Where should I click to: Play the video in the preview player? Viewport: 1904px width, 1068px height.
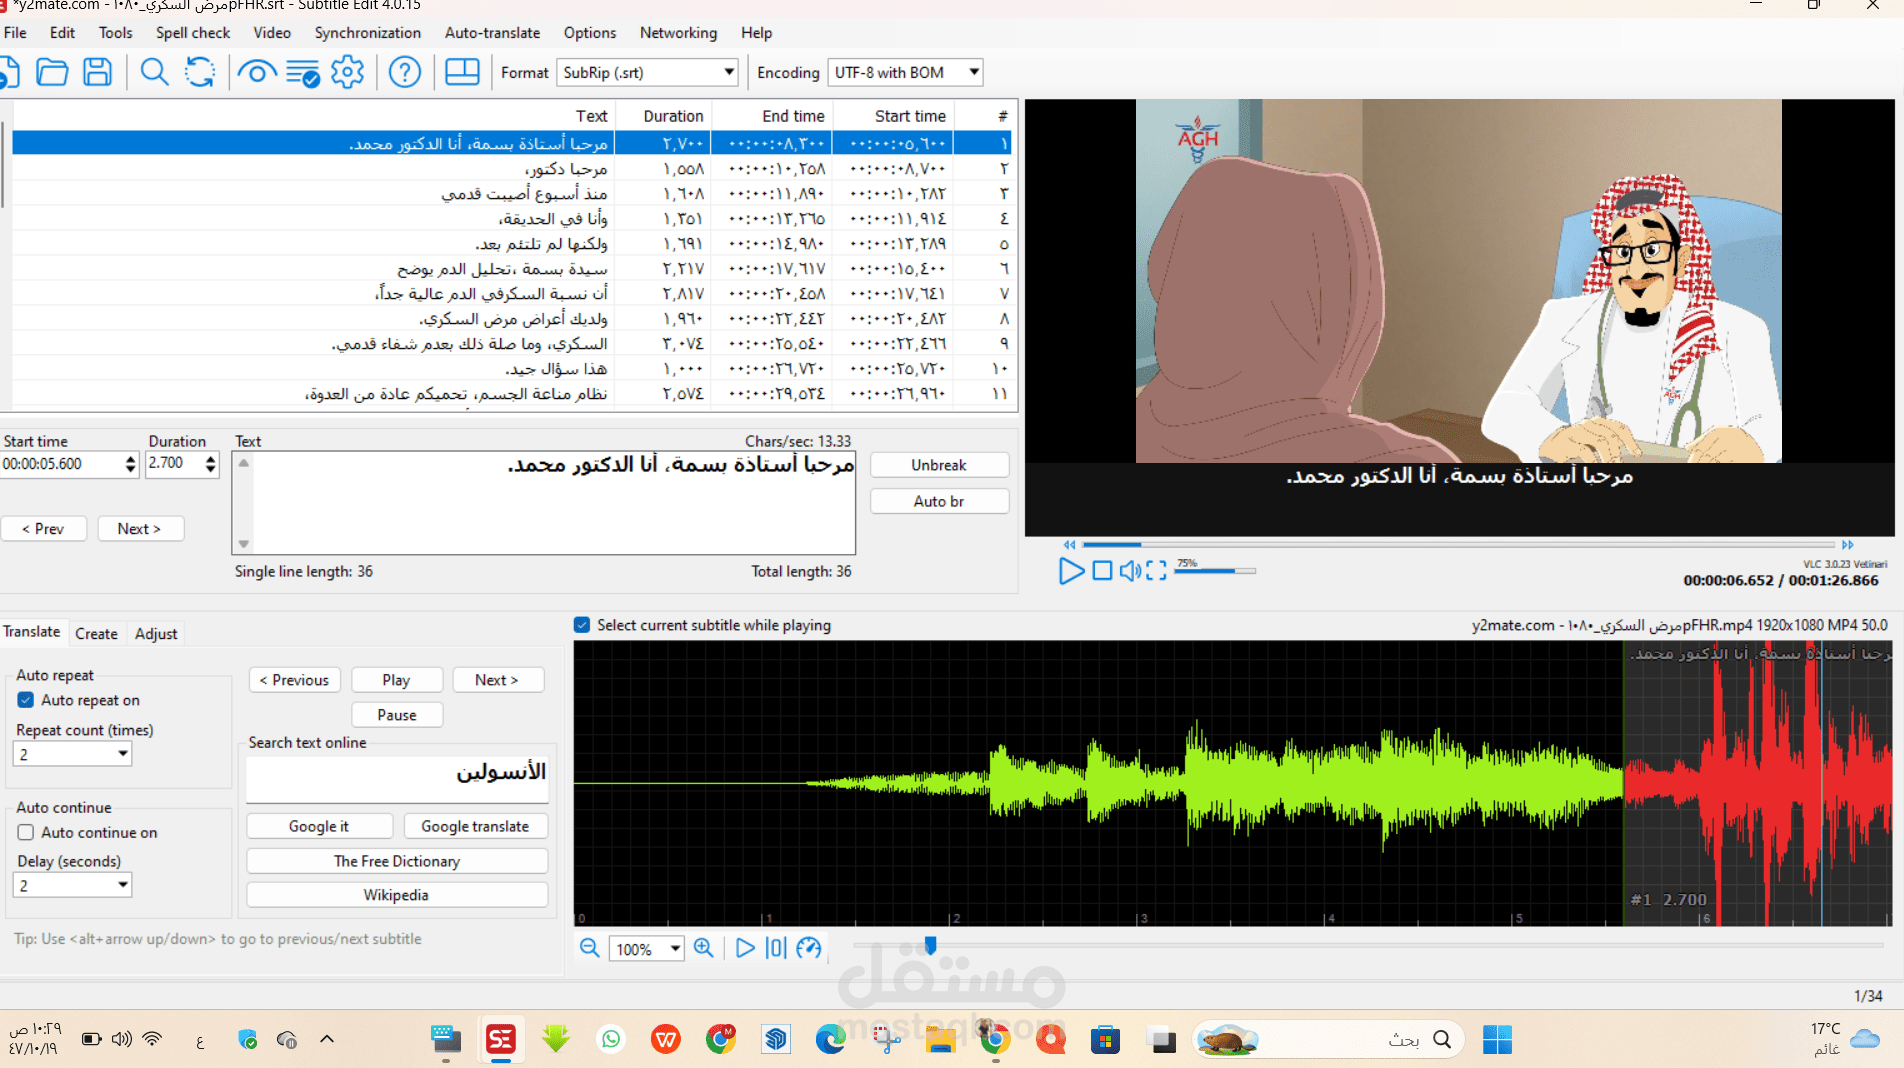click(1071, 571)
